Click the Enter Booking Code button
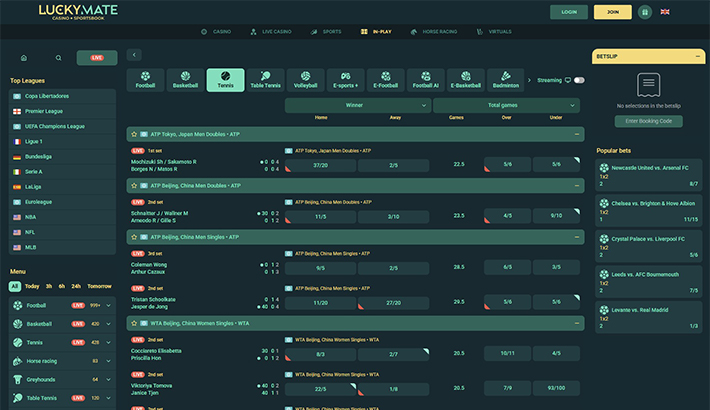This screenshot has height=410, width=710. coord(648,121)
